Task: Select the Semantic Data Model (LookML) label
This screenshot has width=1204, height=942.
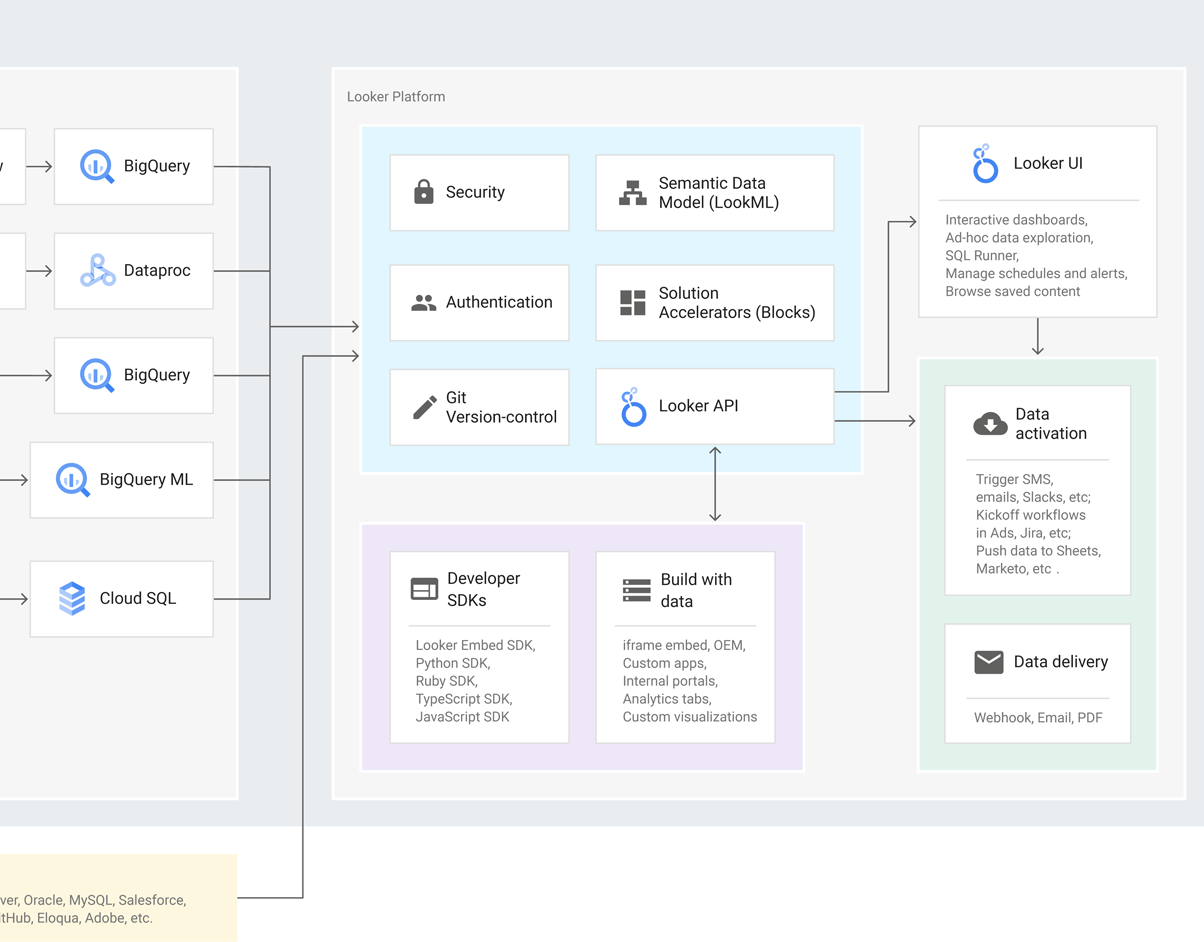Action: click(719, 192)
